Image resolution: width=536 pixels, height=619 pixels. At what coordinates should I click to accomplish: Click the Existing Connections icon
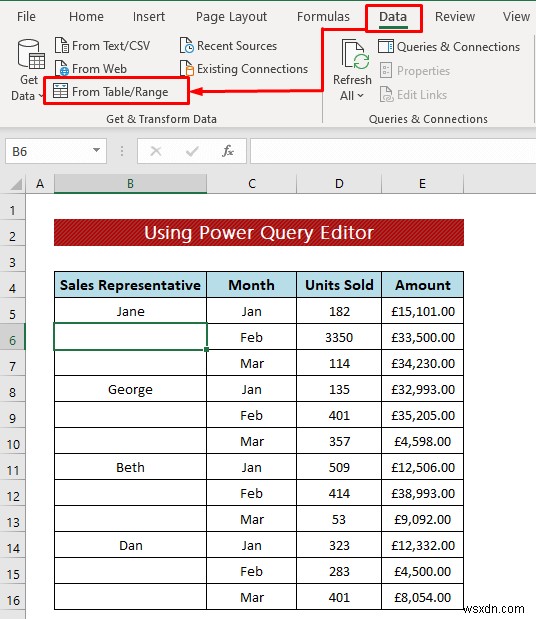(187, 68)
